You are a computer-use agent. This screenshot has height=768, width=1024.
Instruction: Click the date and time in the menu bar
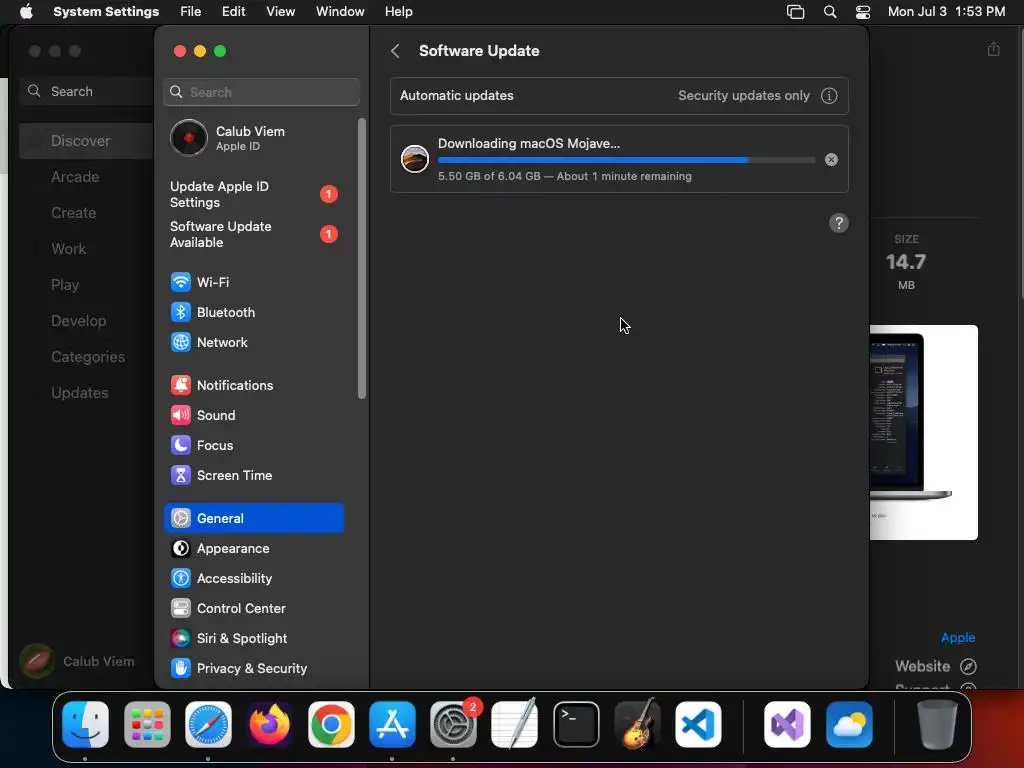946,12
